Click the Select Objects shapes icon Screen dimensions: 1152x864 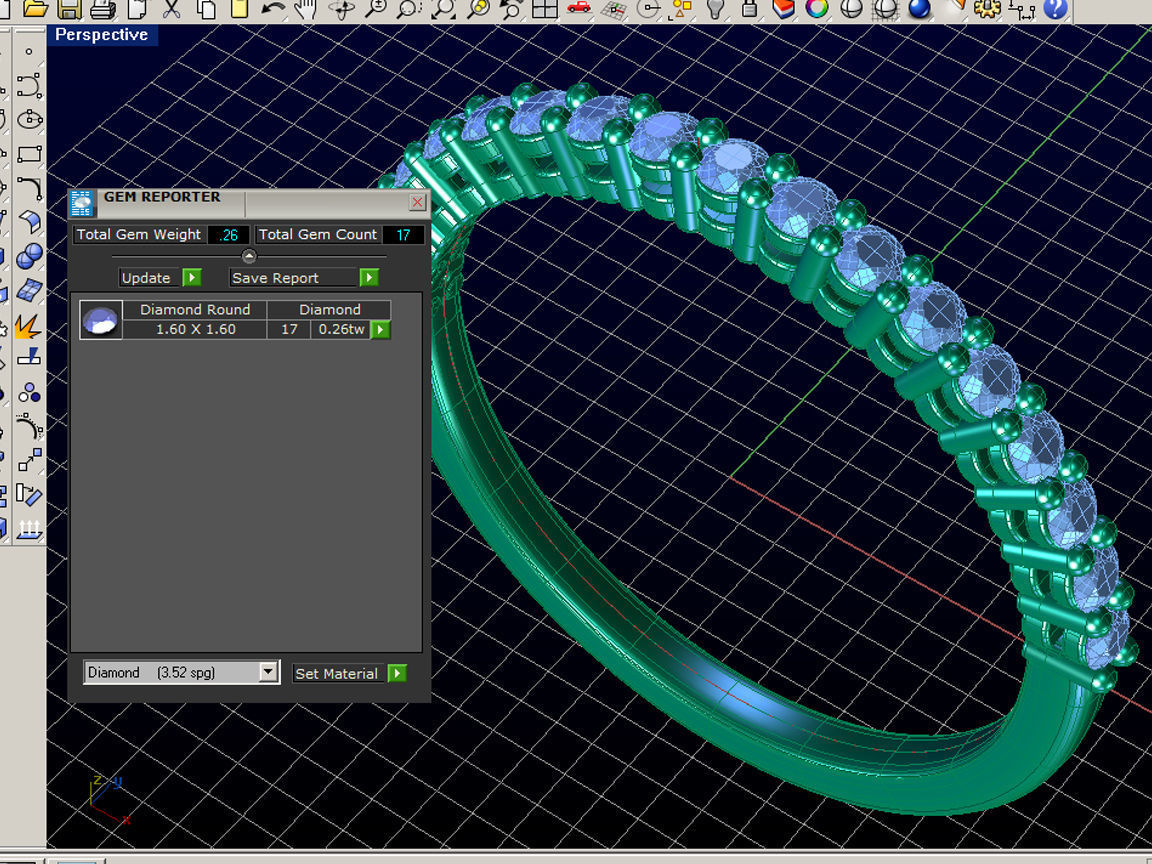[x=682, y=9]
